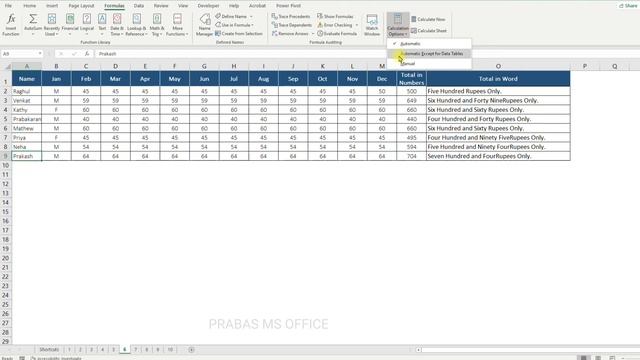
Task: Expand the Define Name dropdown arrow
Action: (251, 16)
